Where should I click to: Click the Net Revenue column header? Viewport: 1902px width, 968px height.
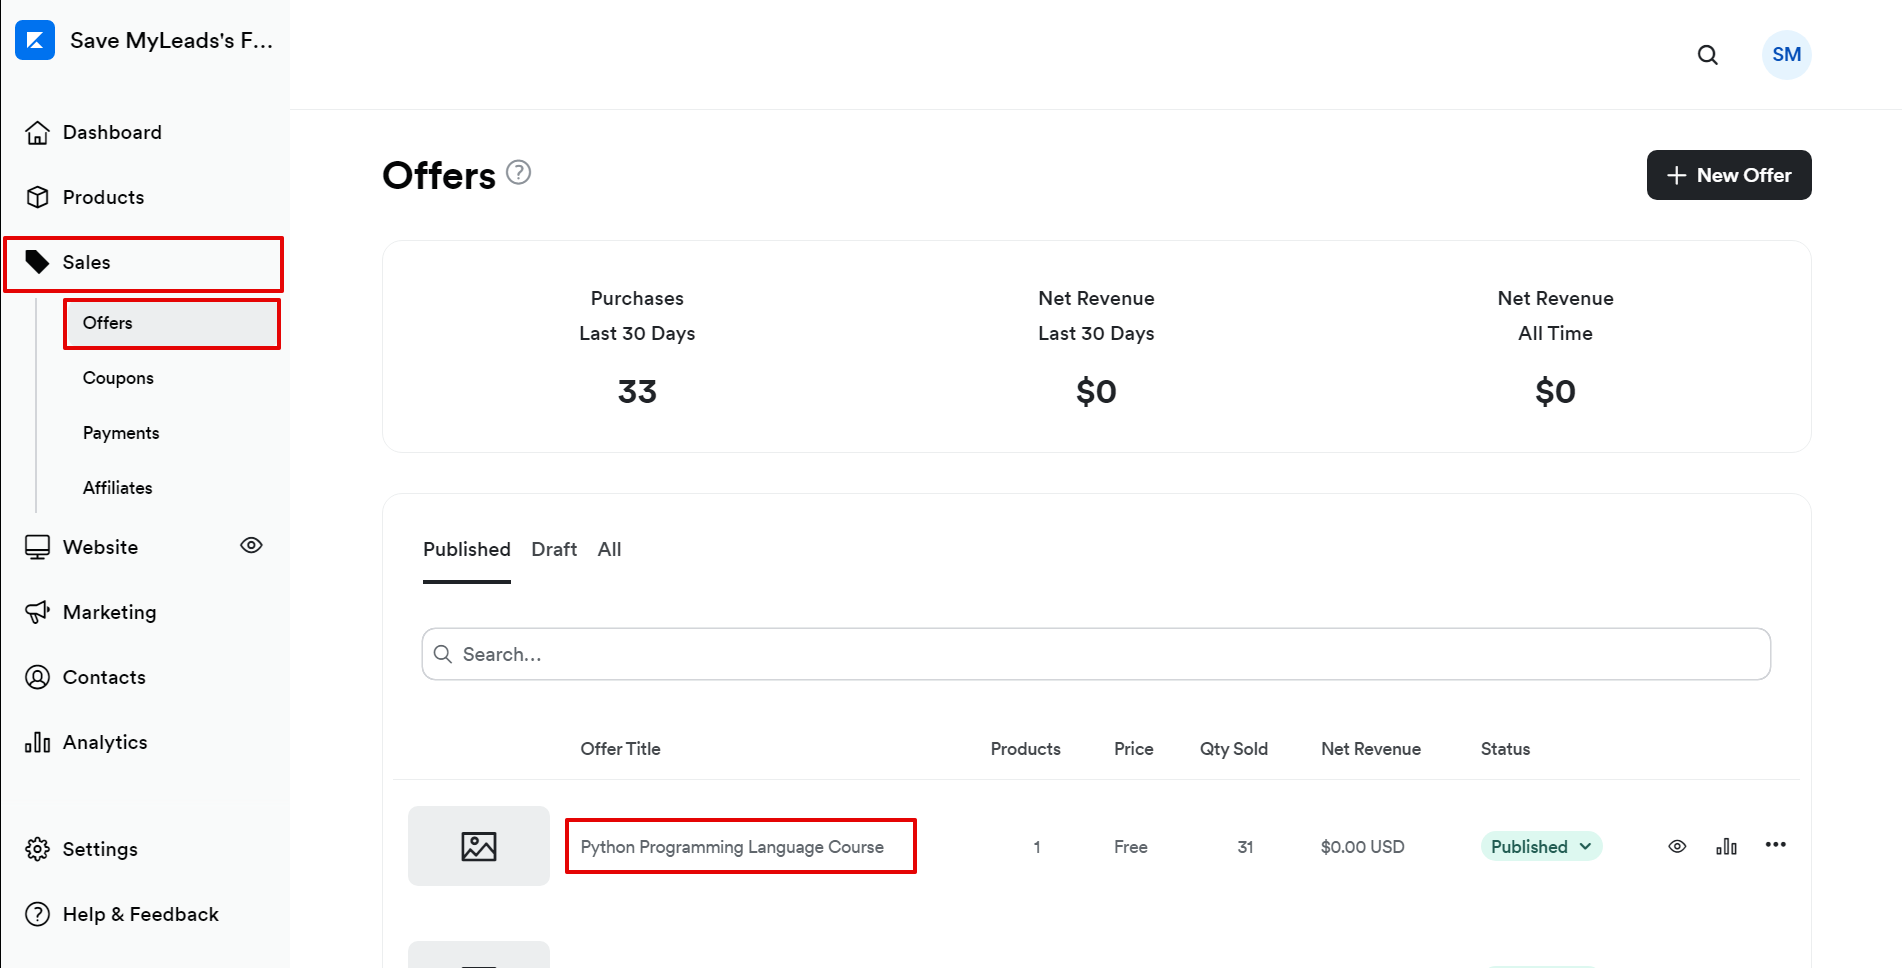tap(1370, 749)
